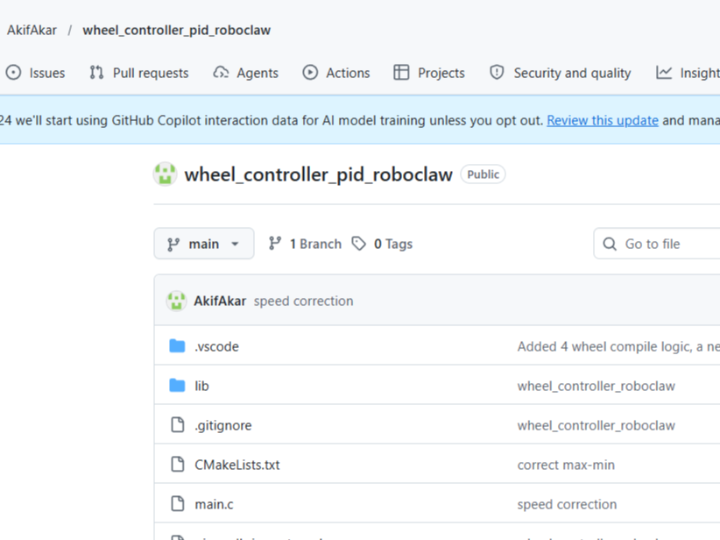
Task: Open the CMakeLists.txt file
Action: 237,465
